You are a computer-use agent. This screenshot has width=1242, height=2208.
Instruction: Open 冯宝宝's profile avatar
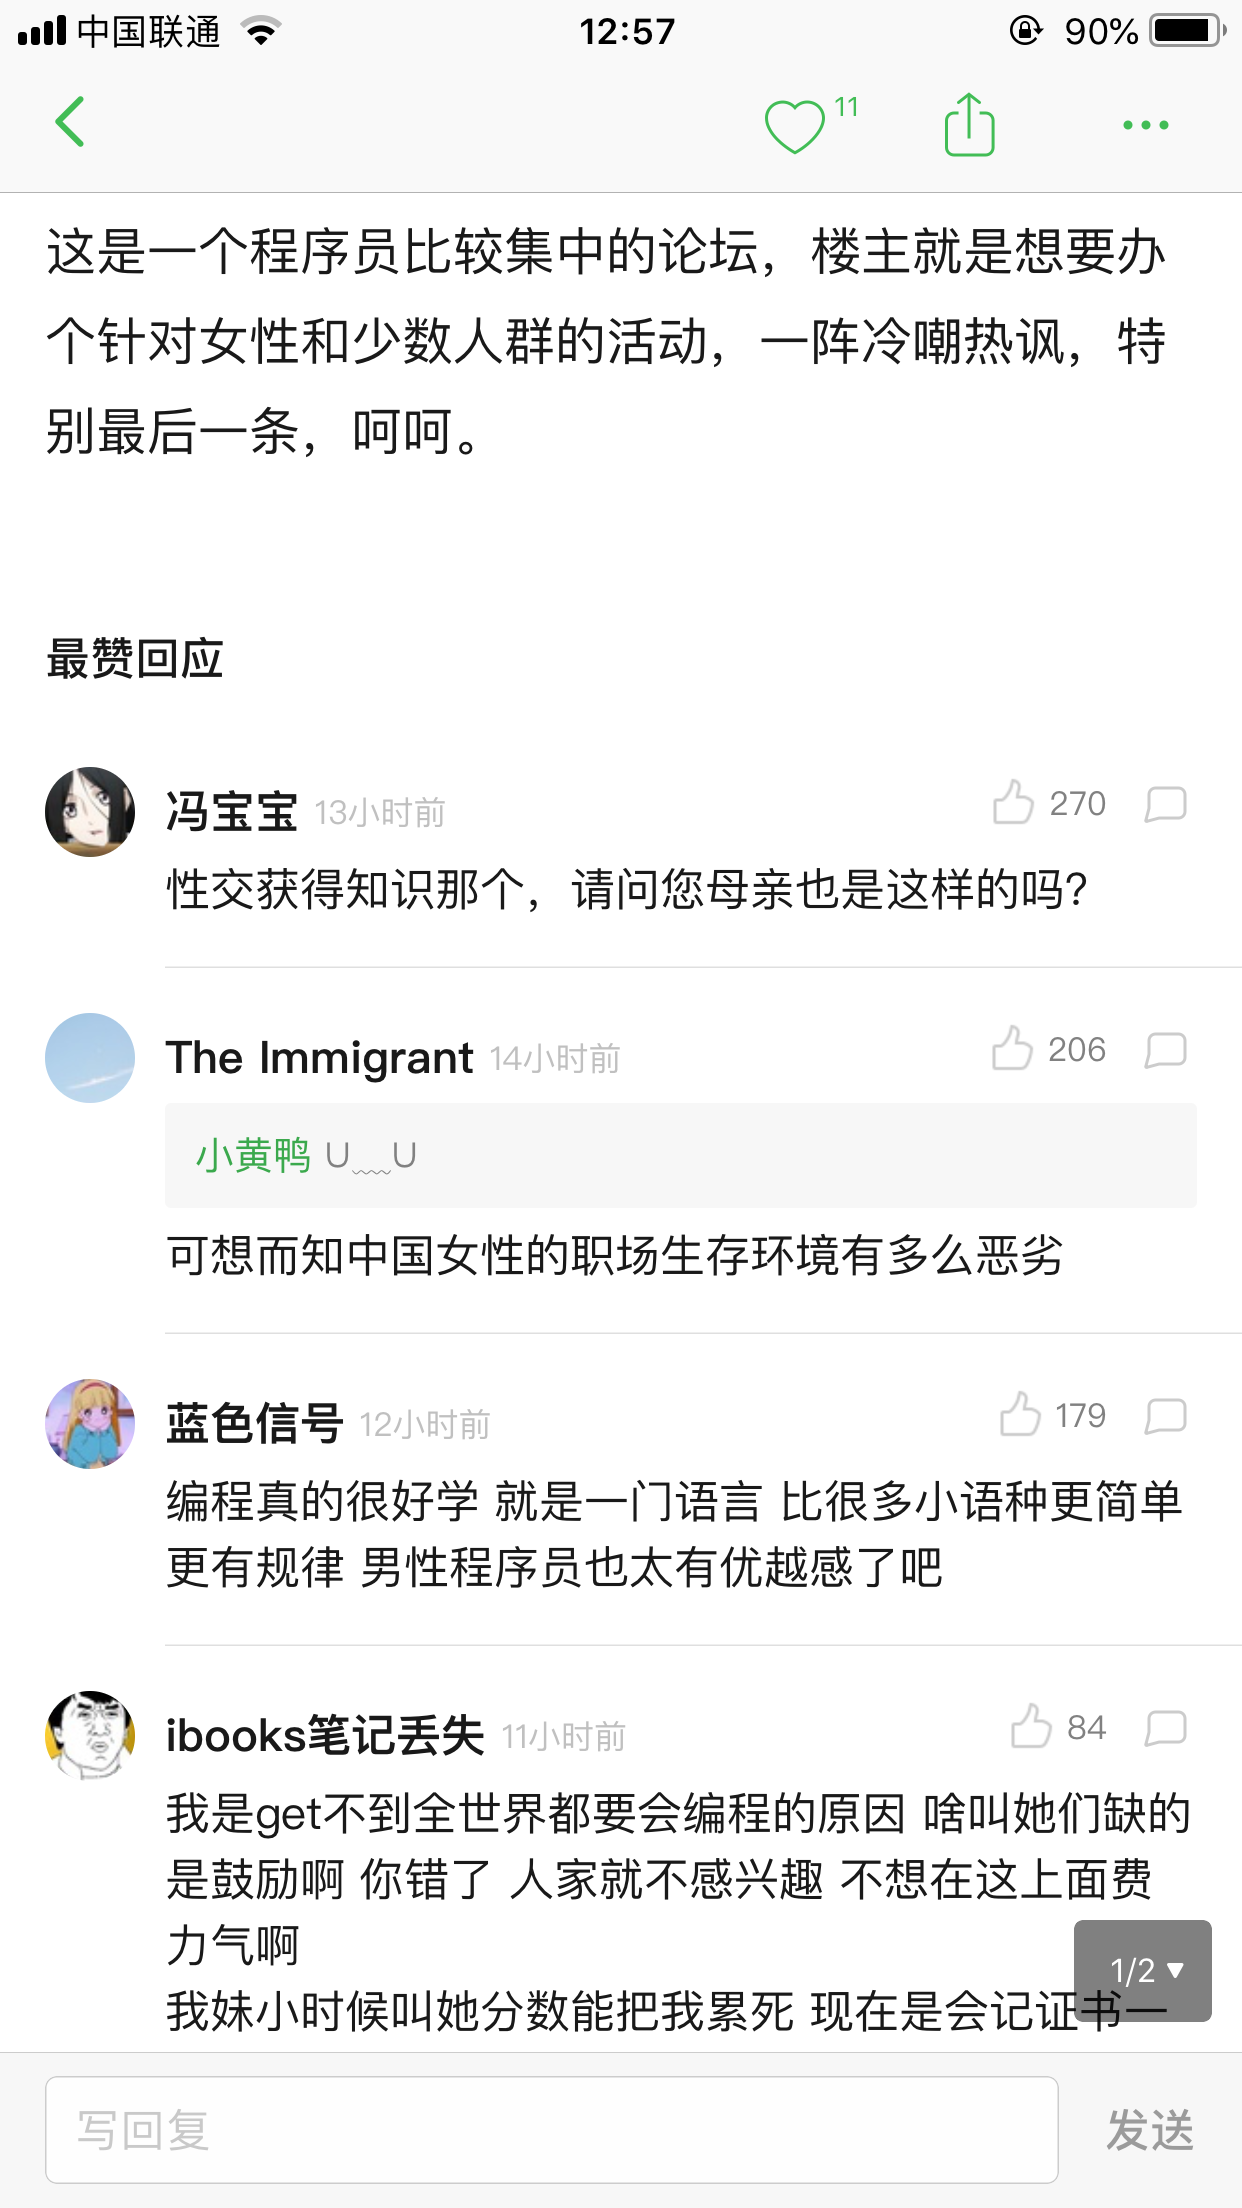[x=90, y=812]
